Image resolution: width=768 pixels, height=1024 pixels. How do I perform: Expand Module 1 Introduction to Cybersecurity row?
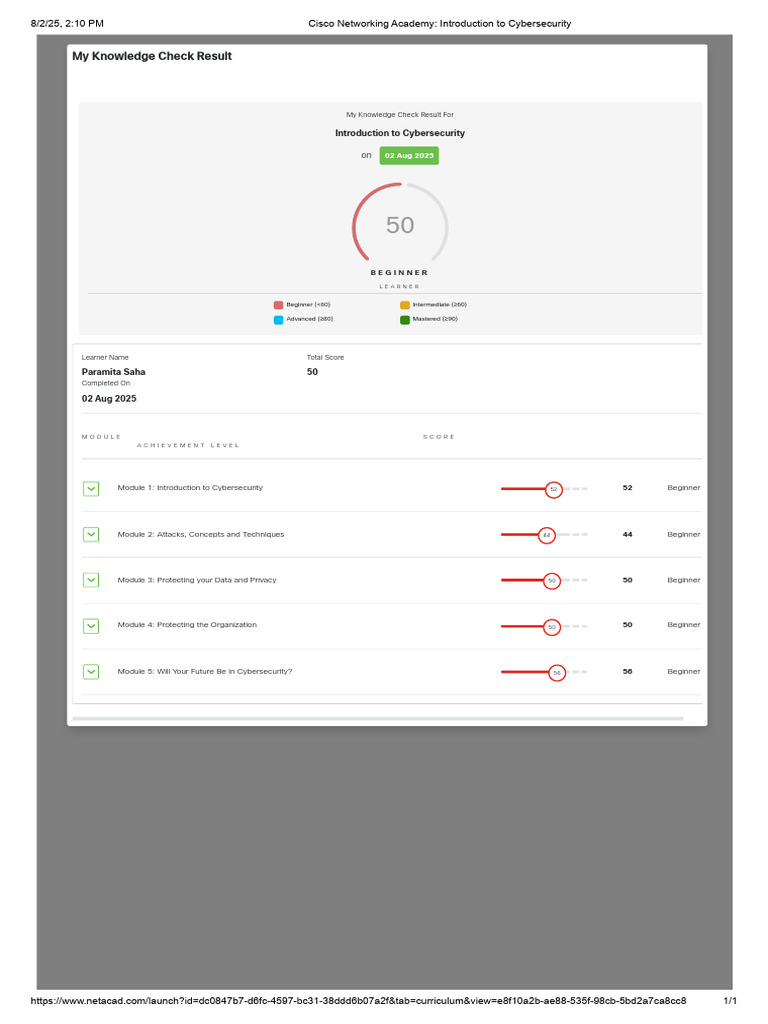pyautogui.click(x=91, y=488)
